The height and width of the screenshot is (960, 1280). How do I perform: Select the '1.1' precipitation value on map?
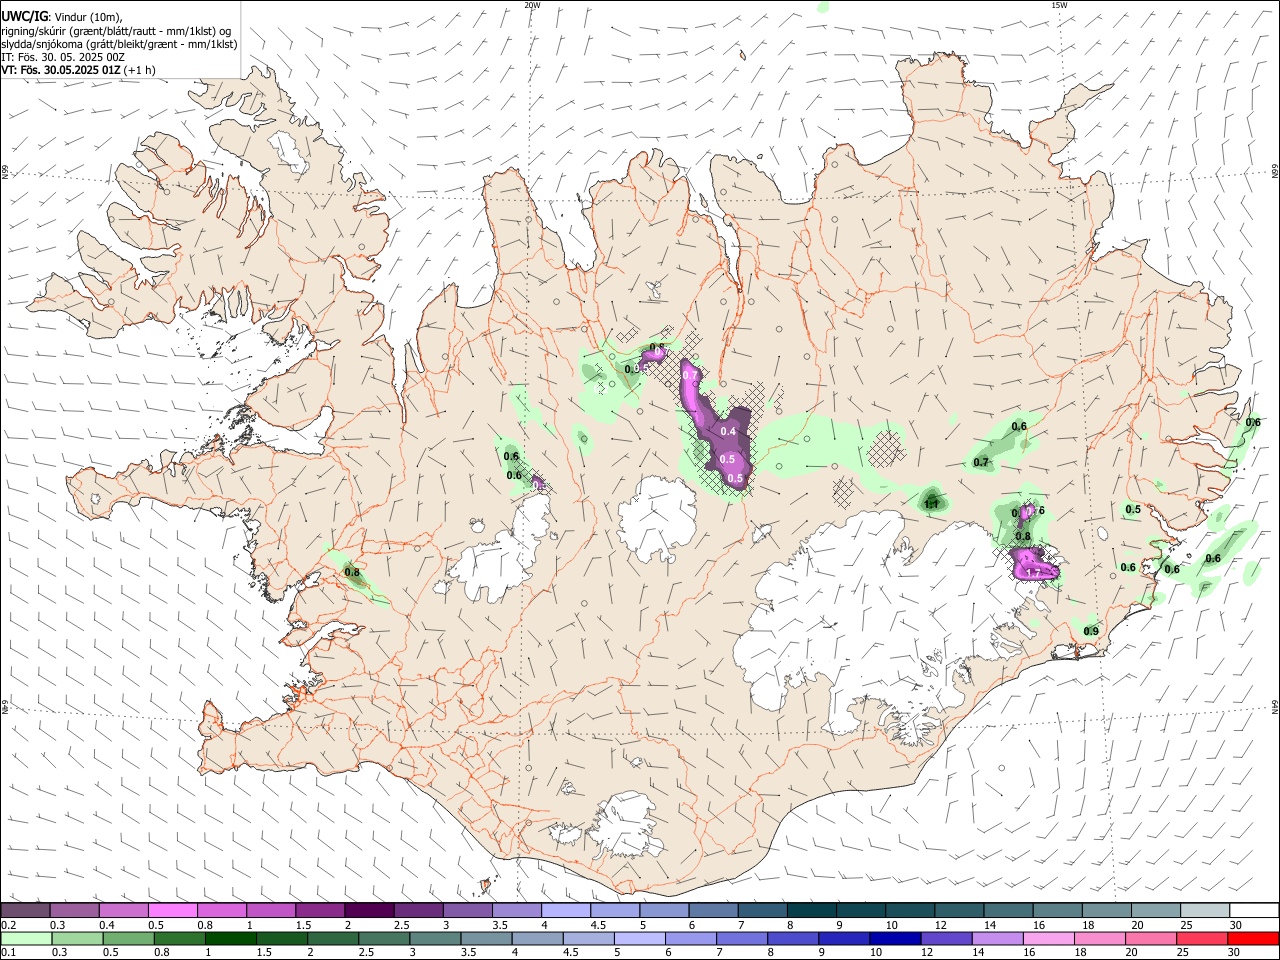pyautogui.click(x=931, y=504)
